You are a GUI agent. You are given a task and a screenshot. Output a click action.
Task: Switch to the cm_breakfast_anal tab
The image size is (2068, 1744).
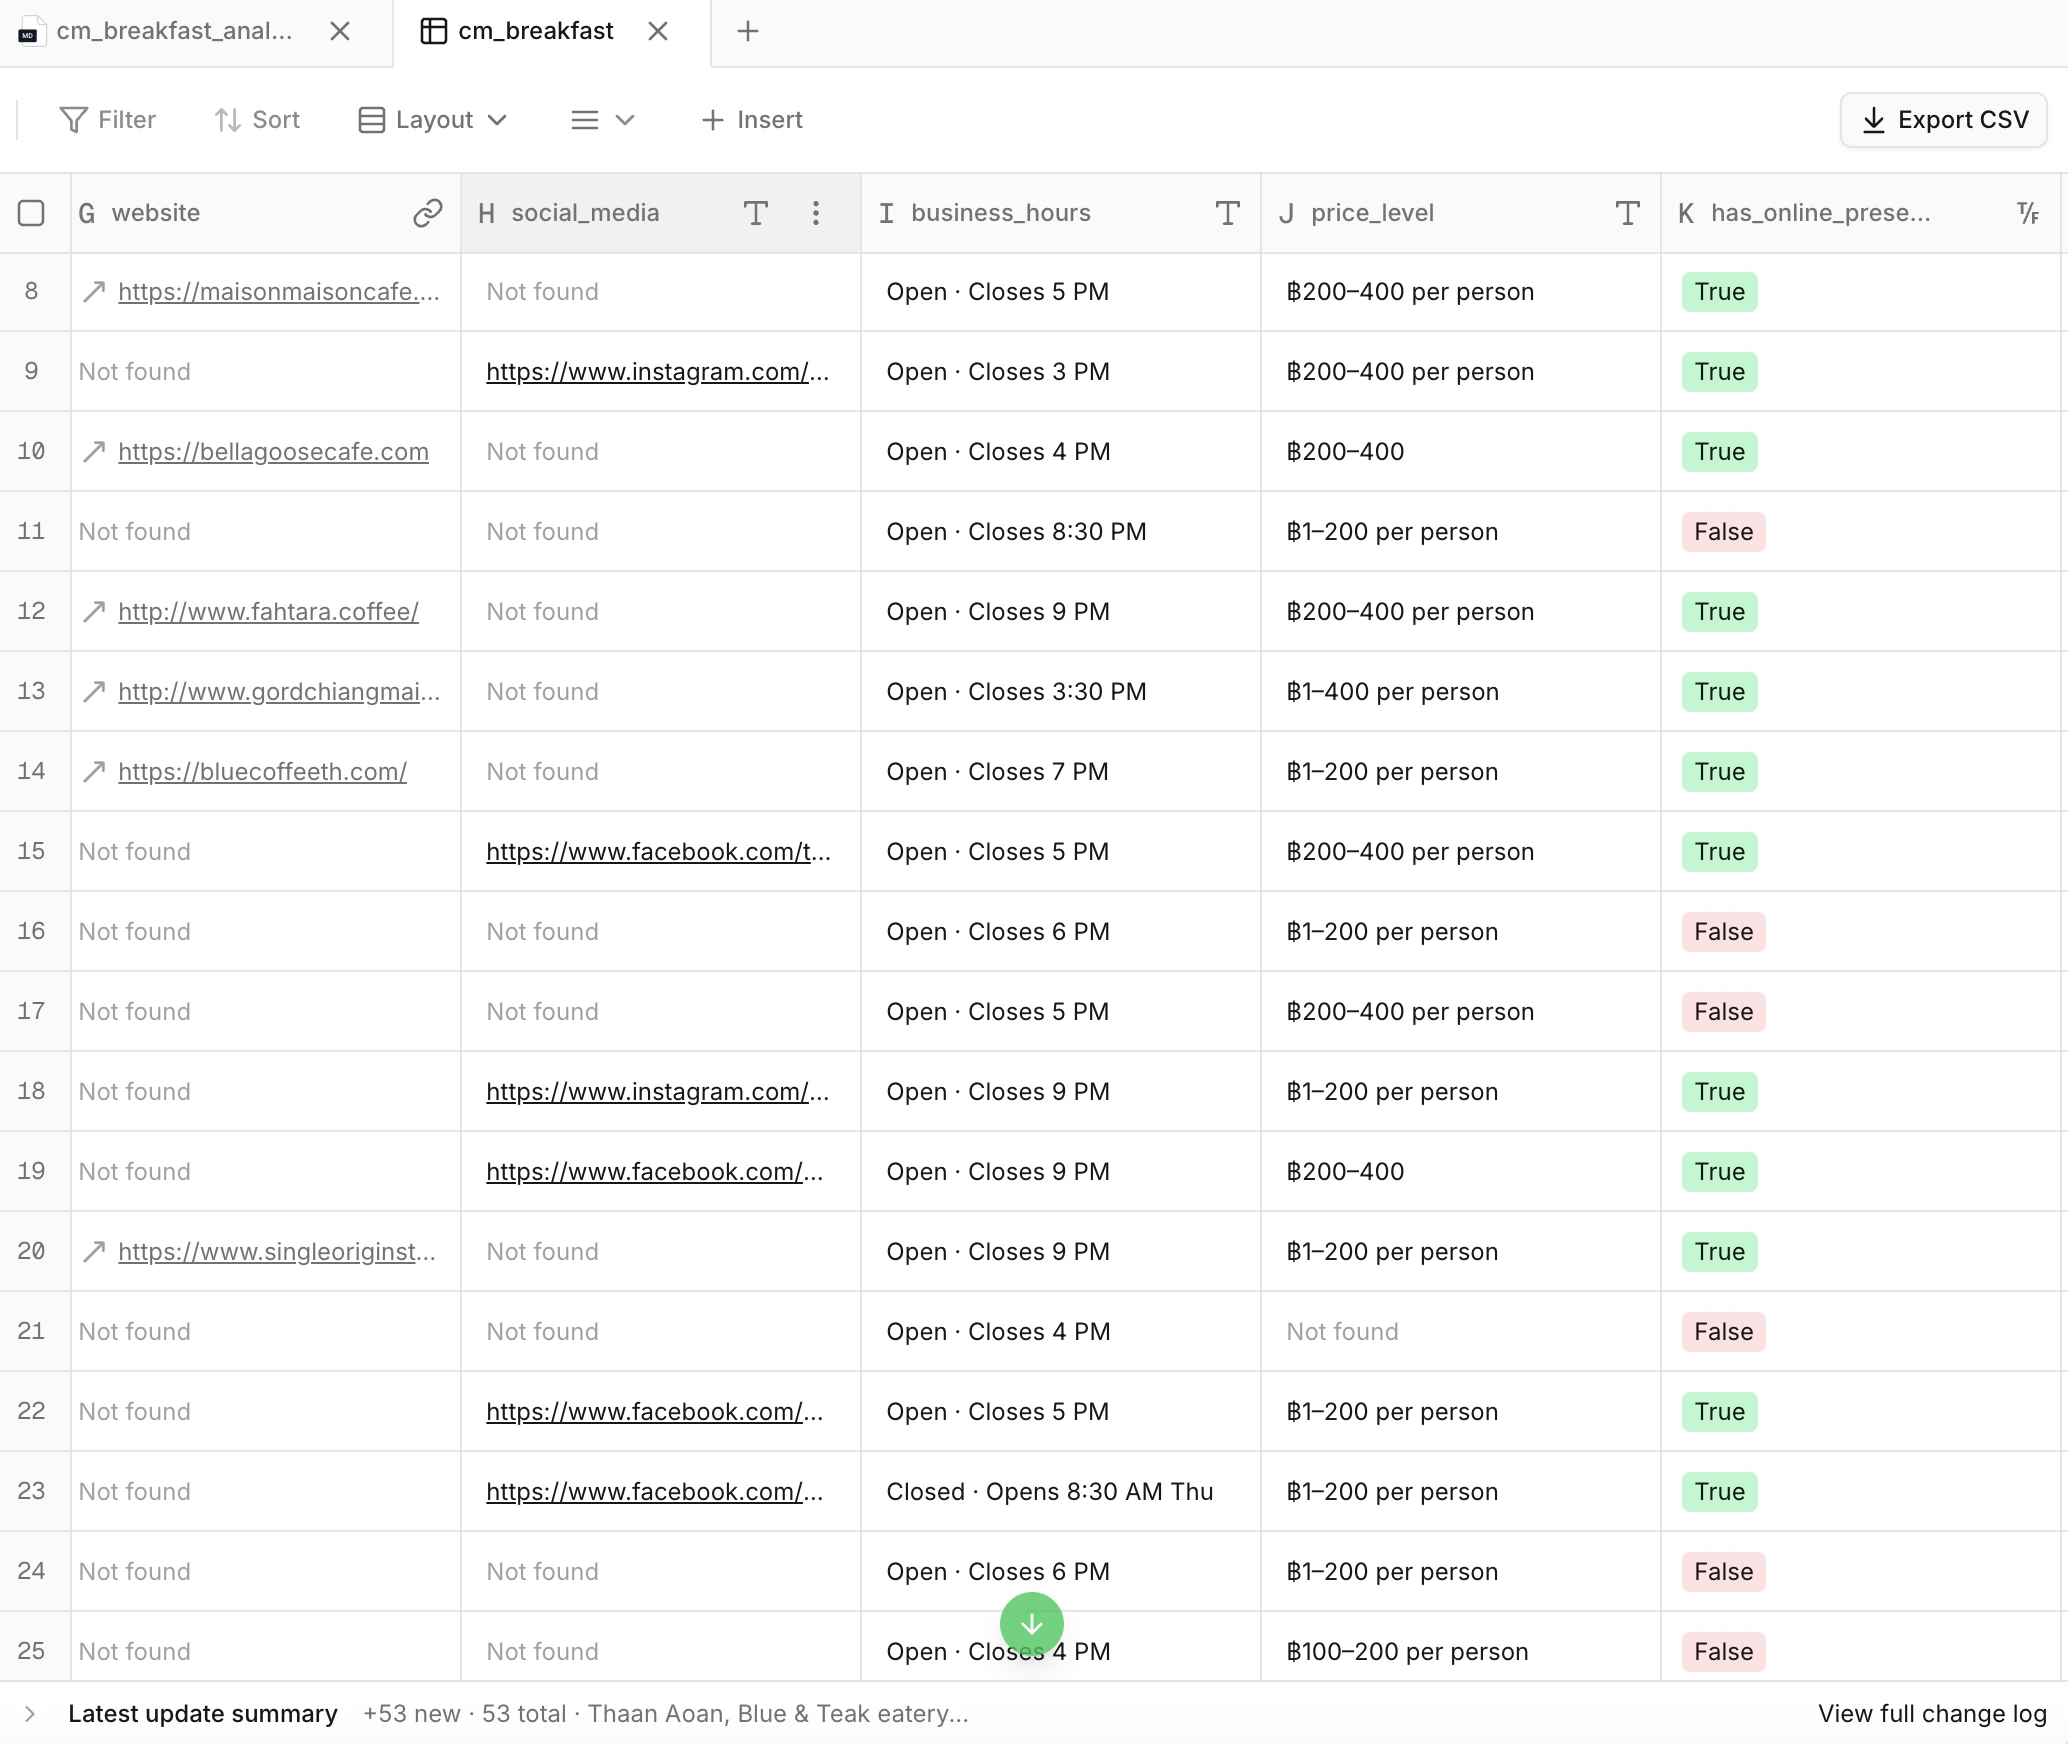coord(175,31)
